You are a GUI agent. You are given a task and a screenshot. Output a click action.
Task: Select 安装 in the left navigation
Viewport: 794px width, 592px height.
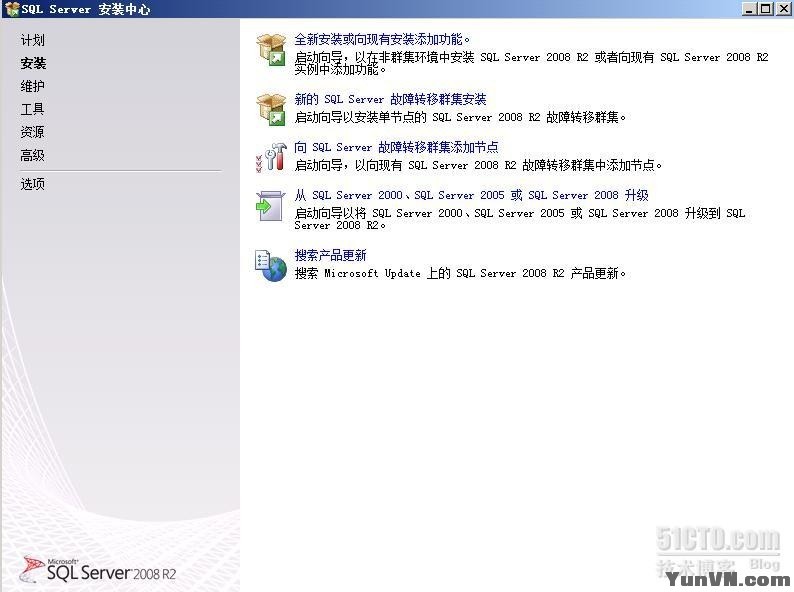[x=33, y=63]
